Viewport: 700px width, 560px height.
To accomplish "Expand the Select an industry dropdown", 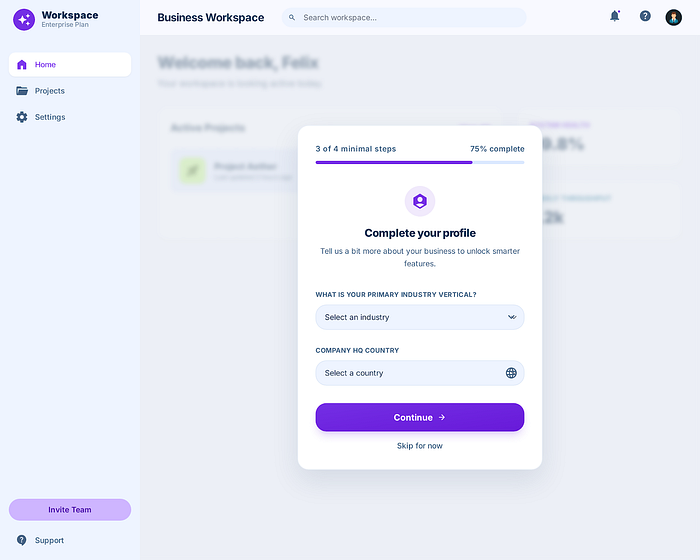I will pyautogui.click(x=420, y=317).
